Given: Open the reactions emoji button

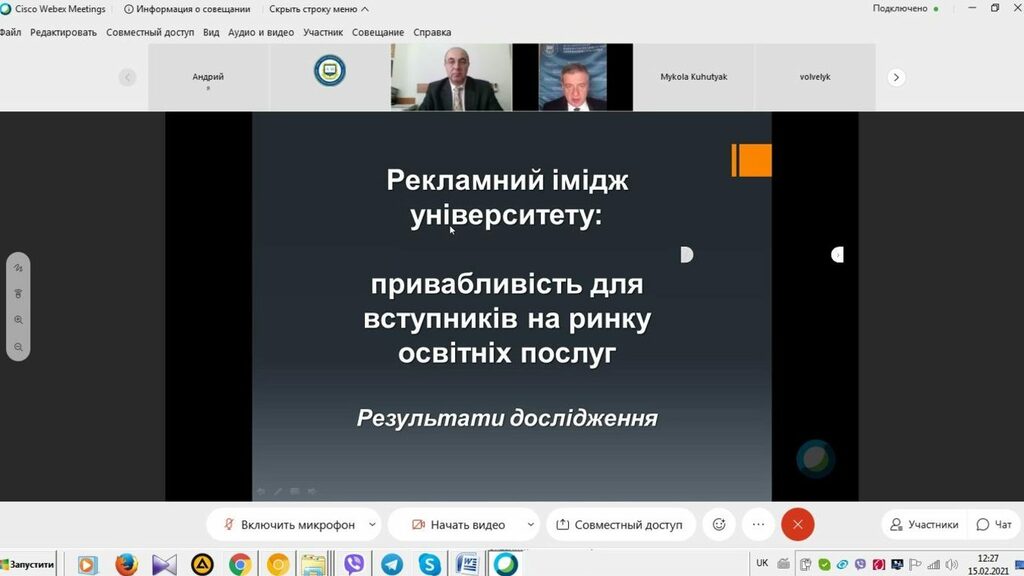Looking at the screenshot, I should click(718, 524).
